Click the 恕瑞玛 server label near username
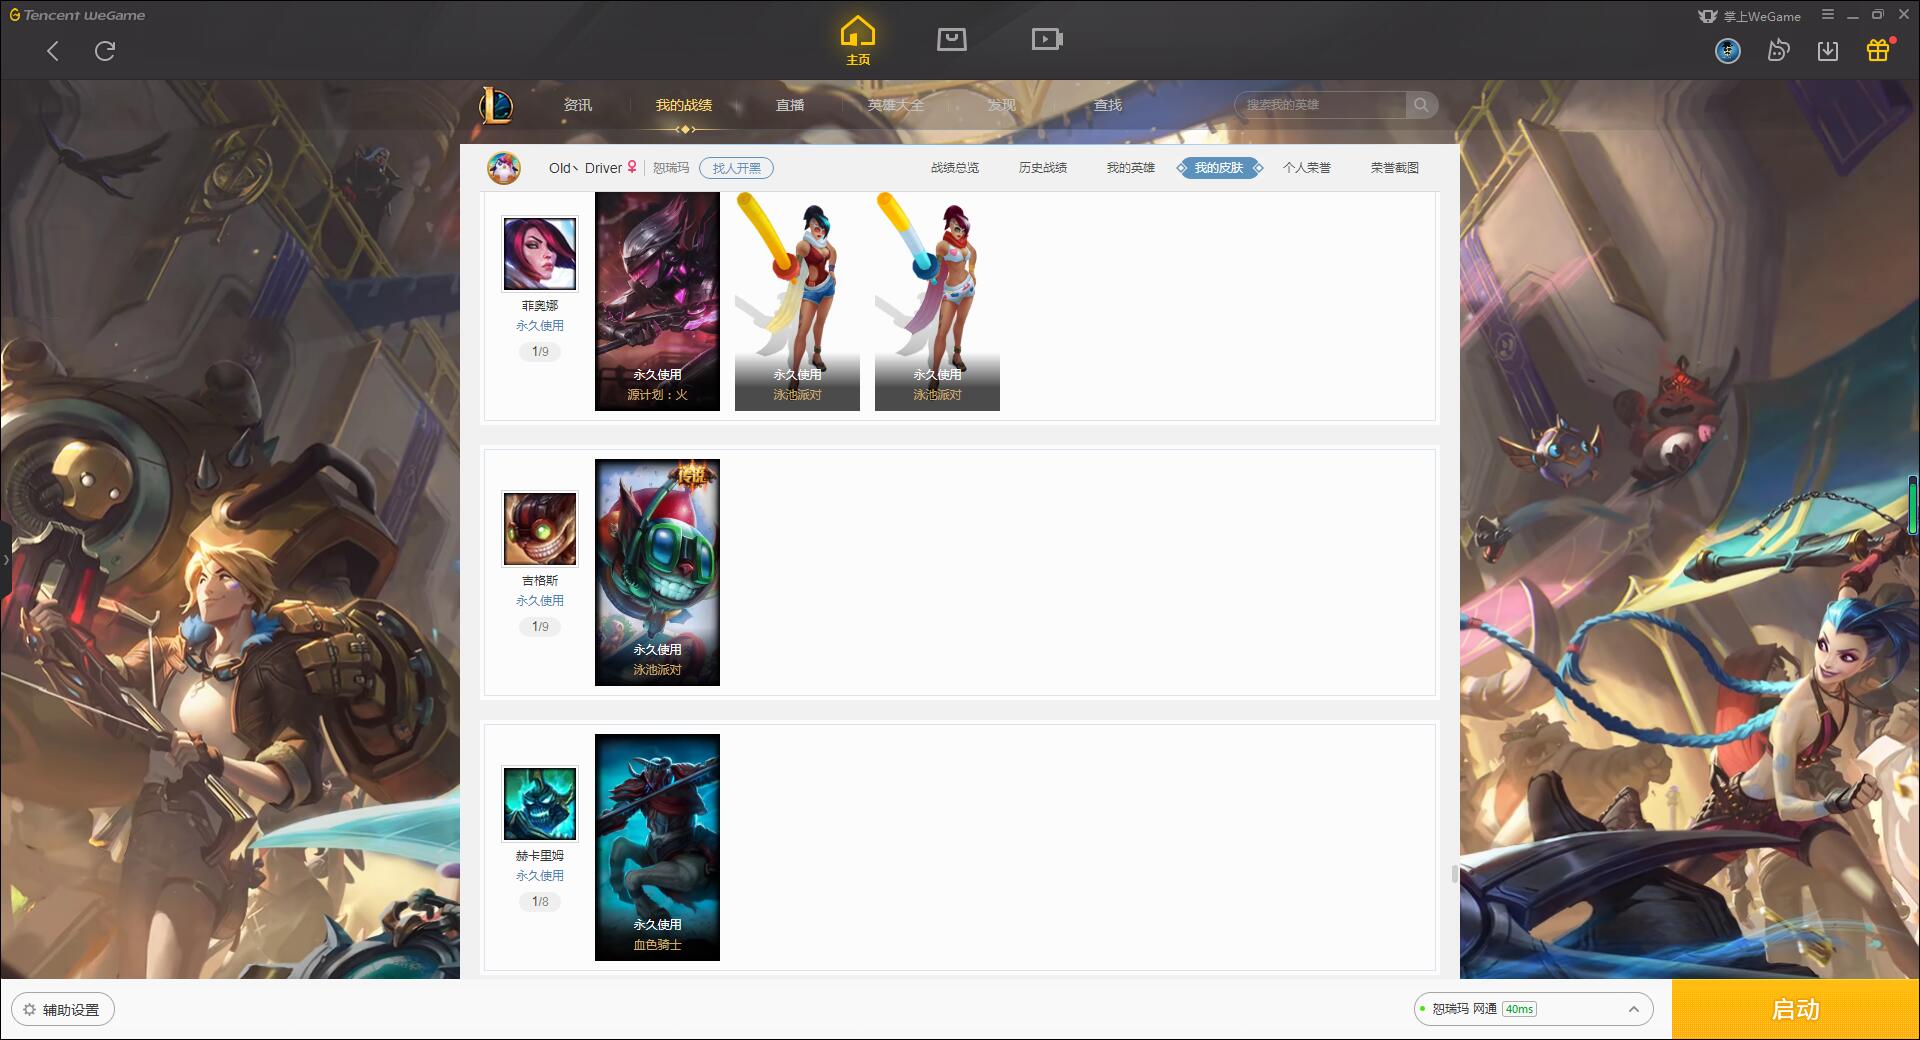 pyautogui.click(x=671, y=168)
